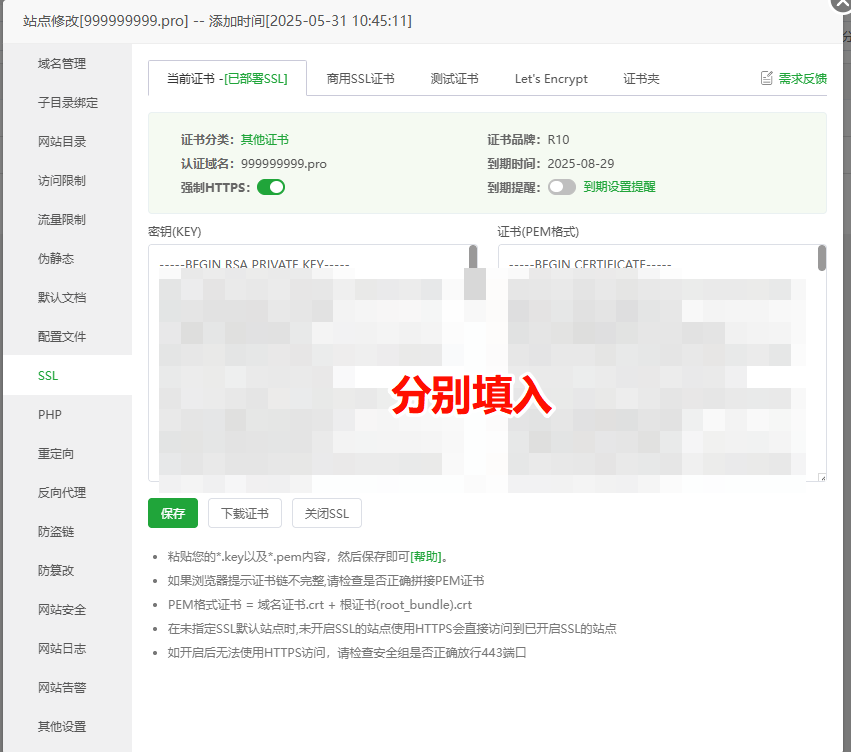Viewport: 851px width, 752px height.
Task: Toggle the 强制HTTPS switch off
Action: pyautogui.click(x=271, y=187)
